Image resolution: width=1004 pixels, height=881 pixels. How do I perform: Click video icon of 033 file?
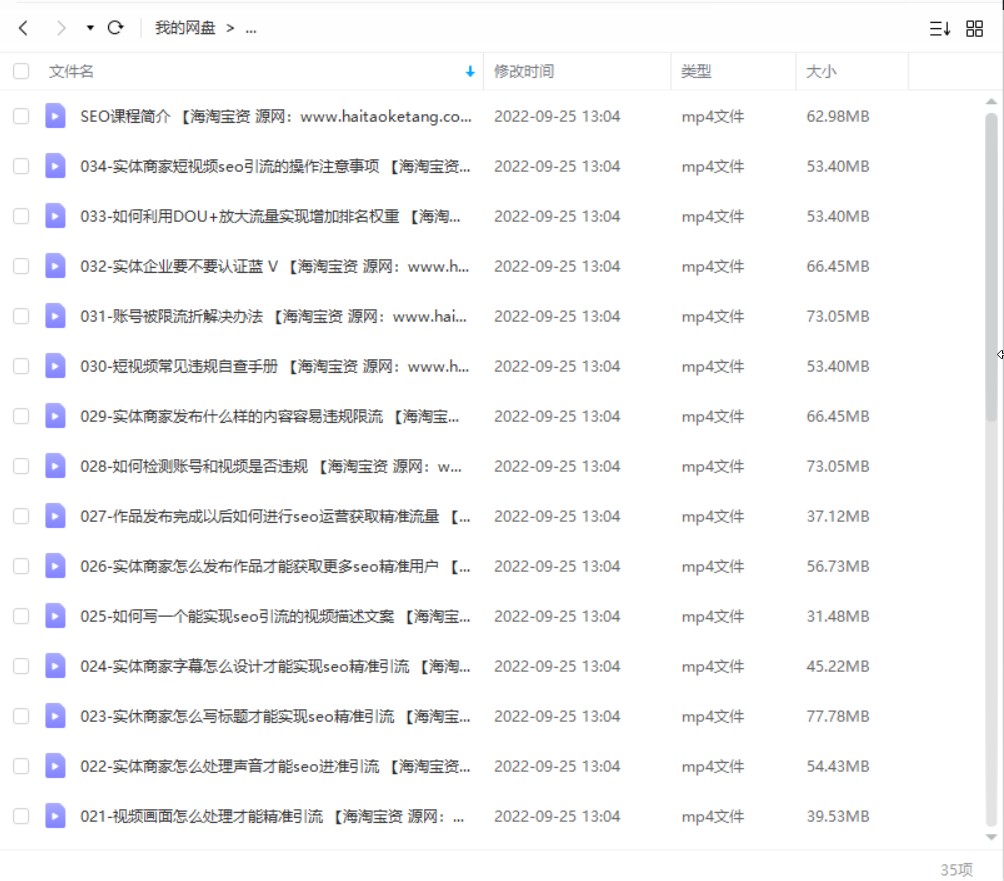click(55, 216)
